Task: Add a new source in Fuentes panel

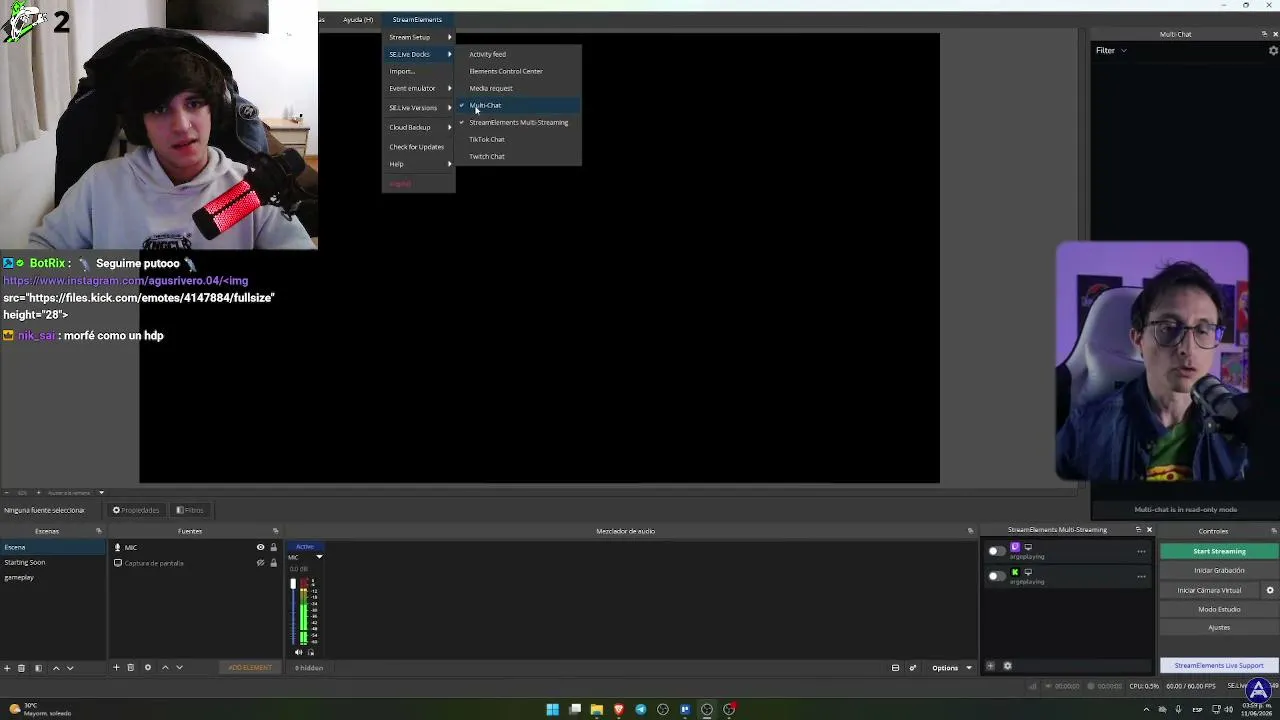Action: pyautogui.click(x=116, y=668)
